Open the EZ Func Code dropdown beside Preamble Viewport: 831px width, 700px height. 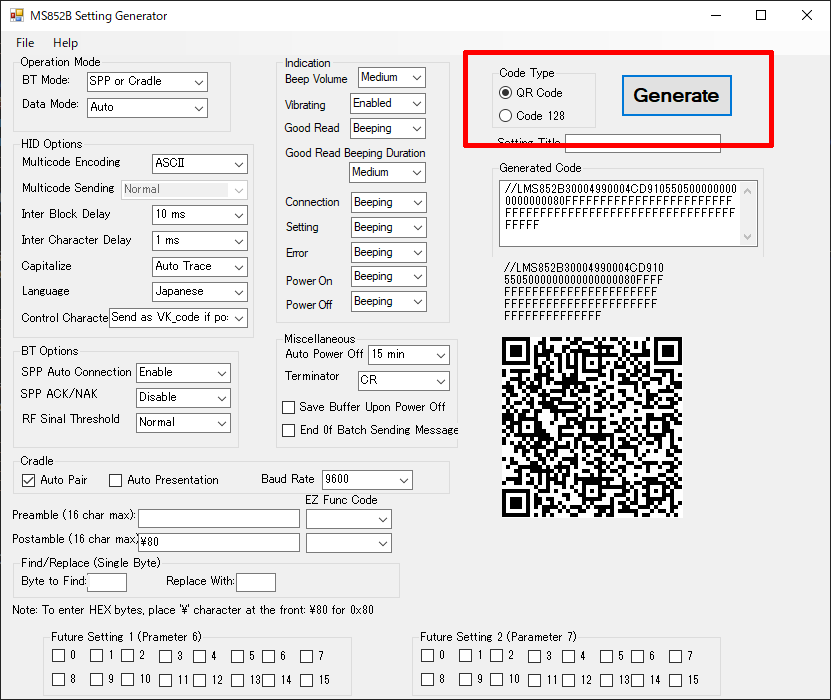point(349,519)
